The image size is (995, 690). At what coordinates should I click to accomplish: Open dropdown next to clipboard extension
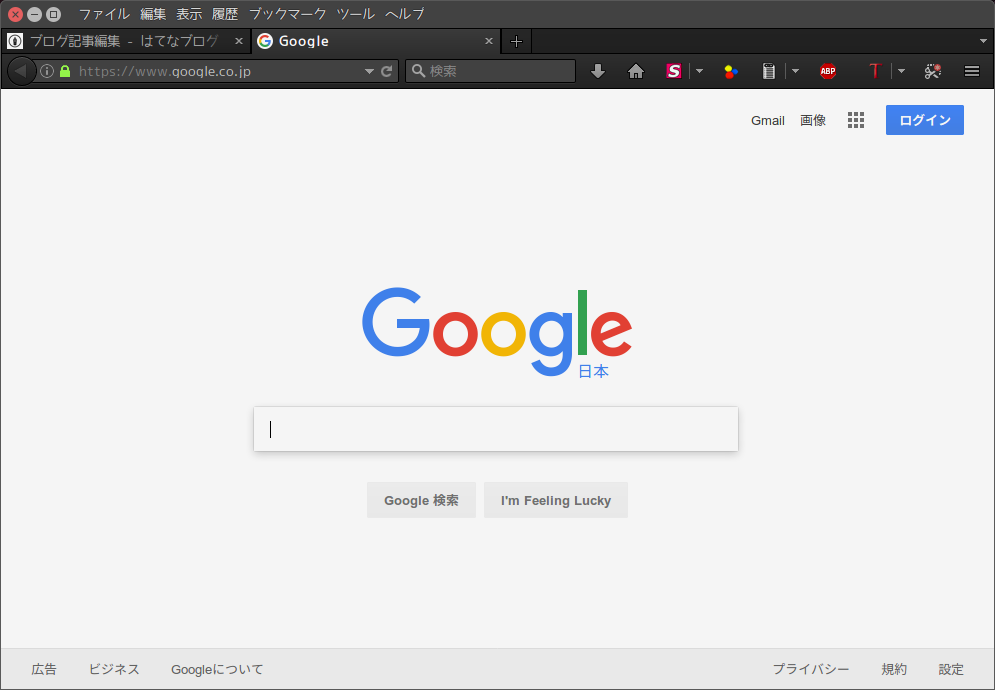[795, 71]
